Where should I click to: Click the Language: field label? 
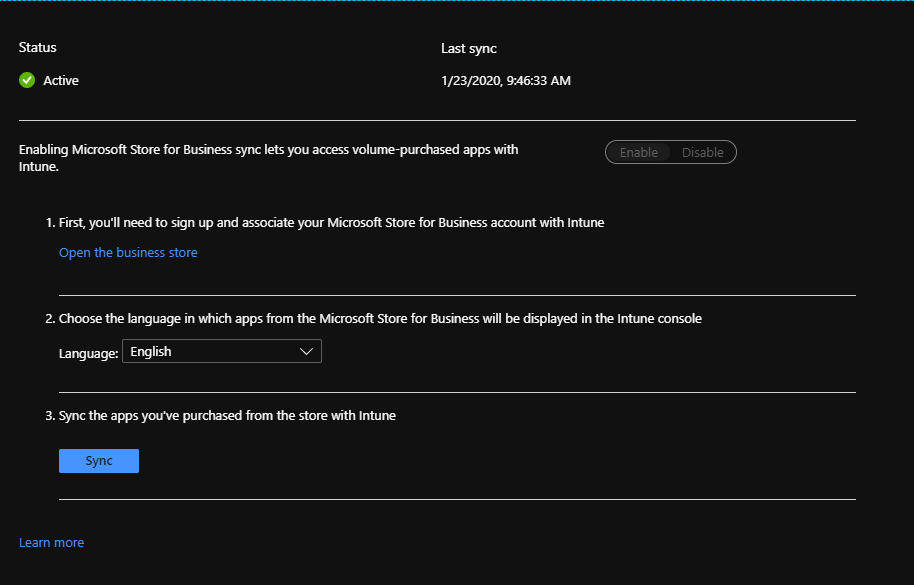(x=89, y=354)
